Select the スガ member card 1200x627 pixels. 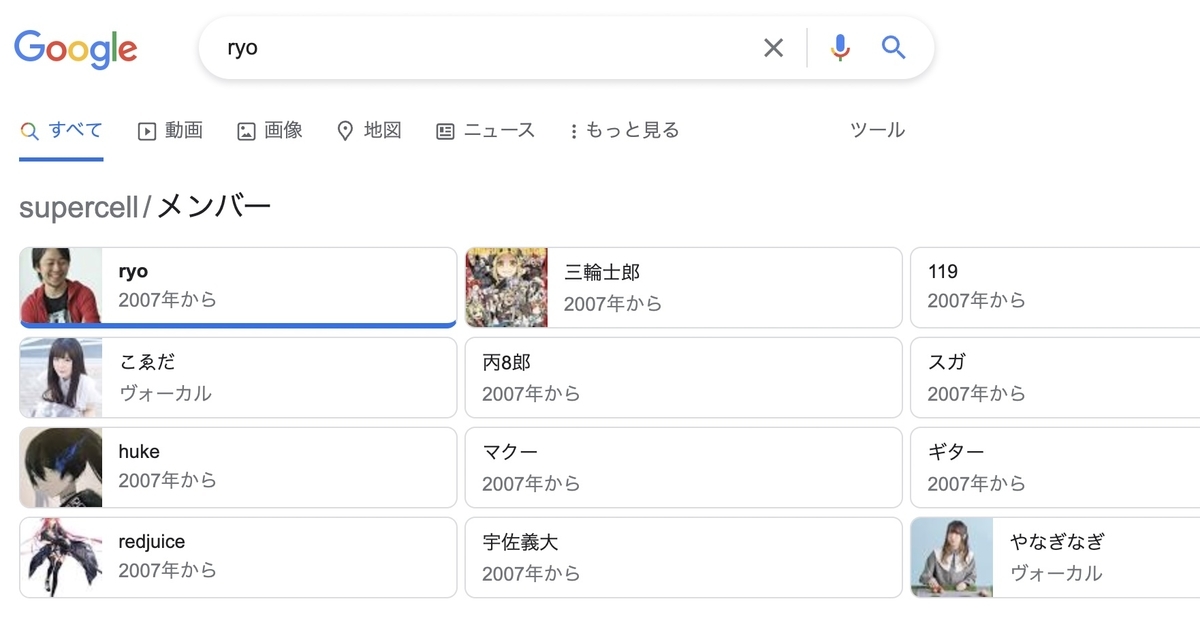[1055, 377]
